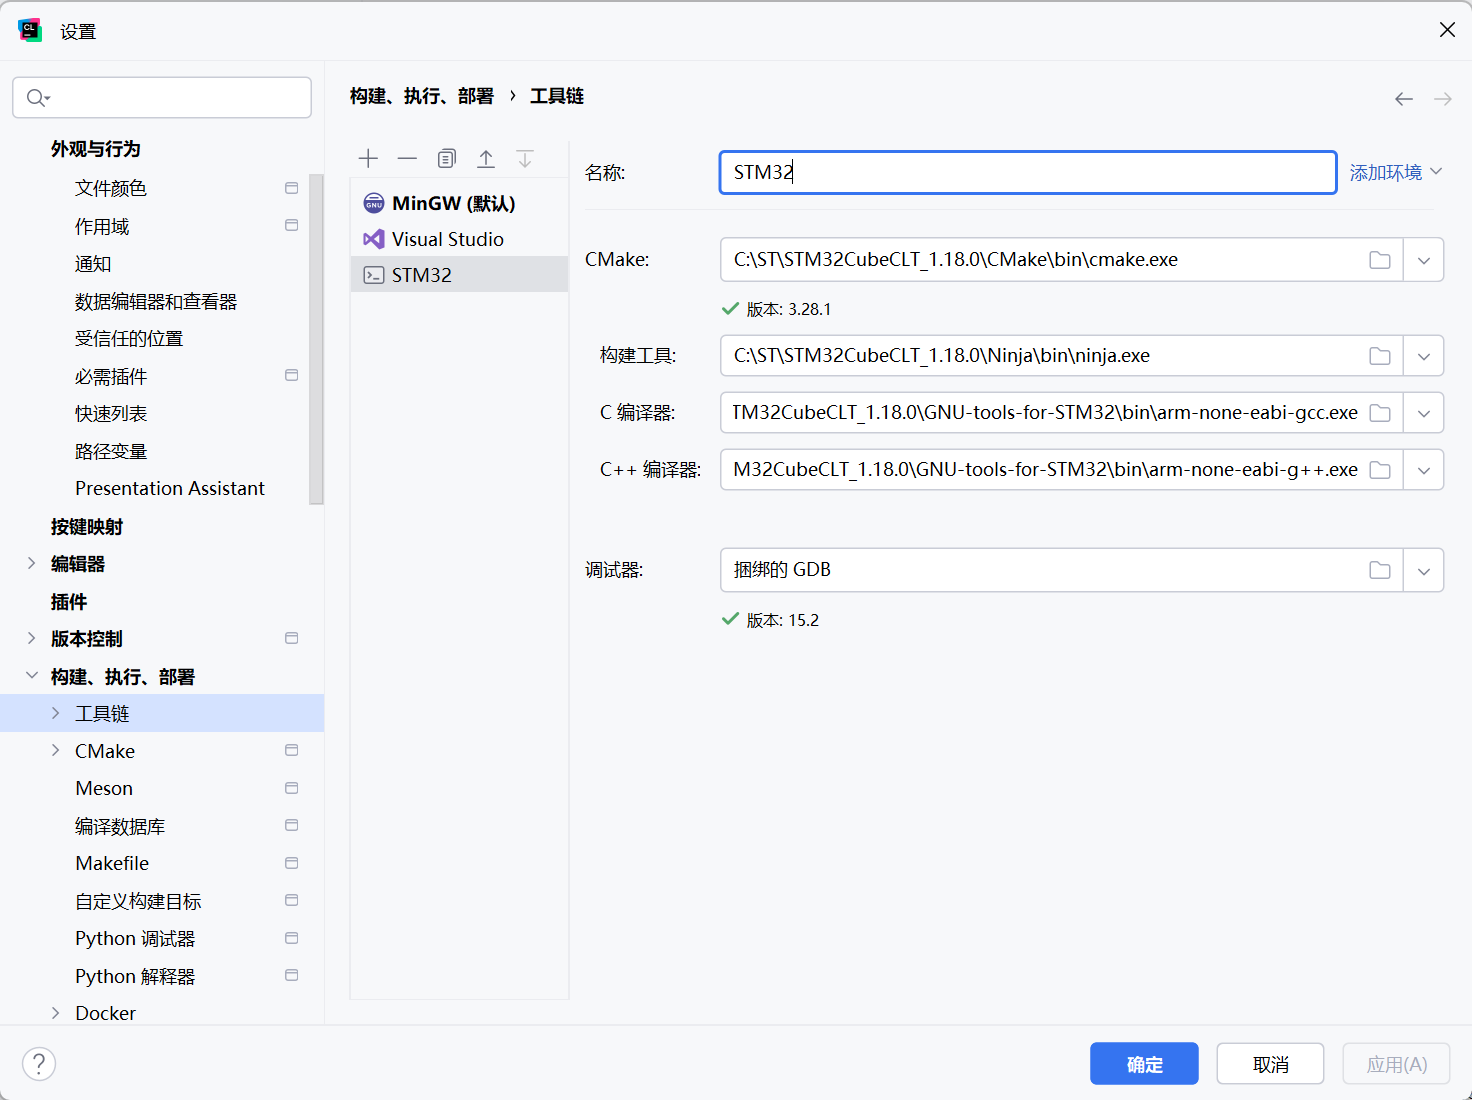Viewport: 1472px width, 1100px height.
Task: Expand the 编辑器 settings section
Action: (31, 564)
